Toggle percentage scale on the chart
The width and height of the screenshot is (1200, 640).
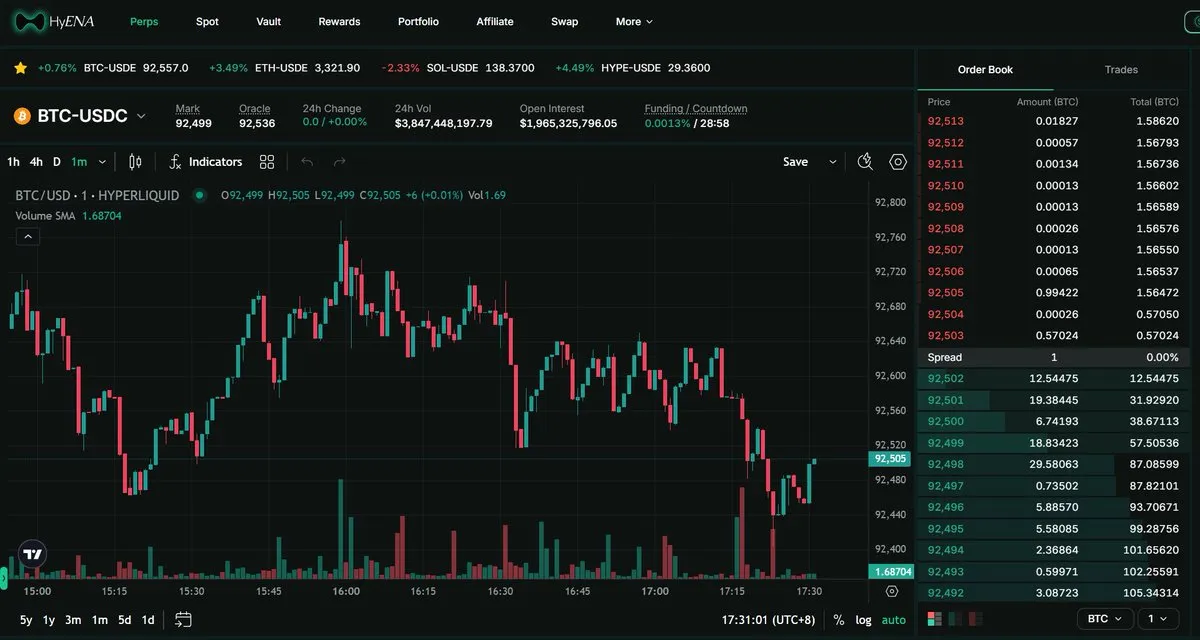838,620
